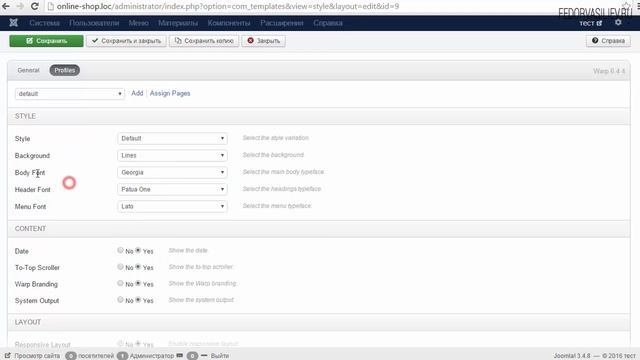Click browser forward arrow

click(x=20, y=6)
